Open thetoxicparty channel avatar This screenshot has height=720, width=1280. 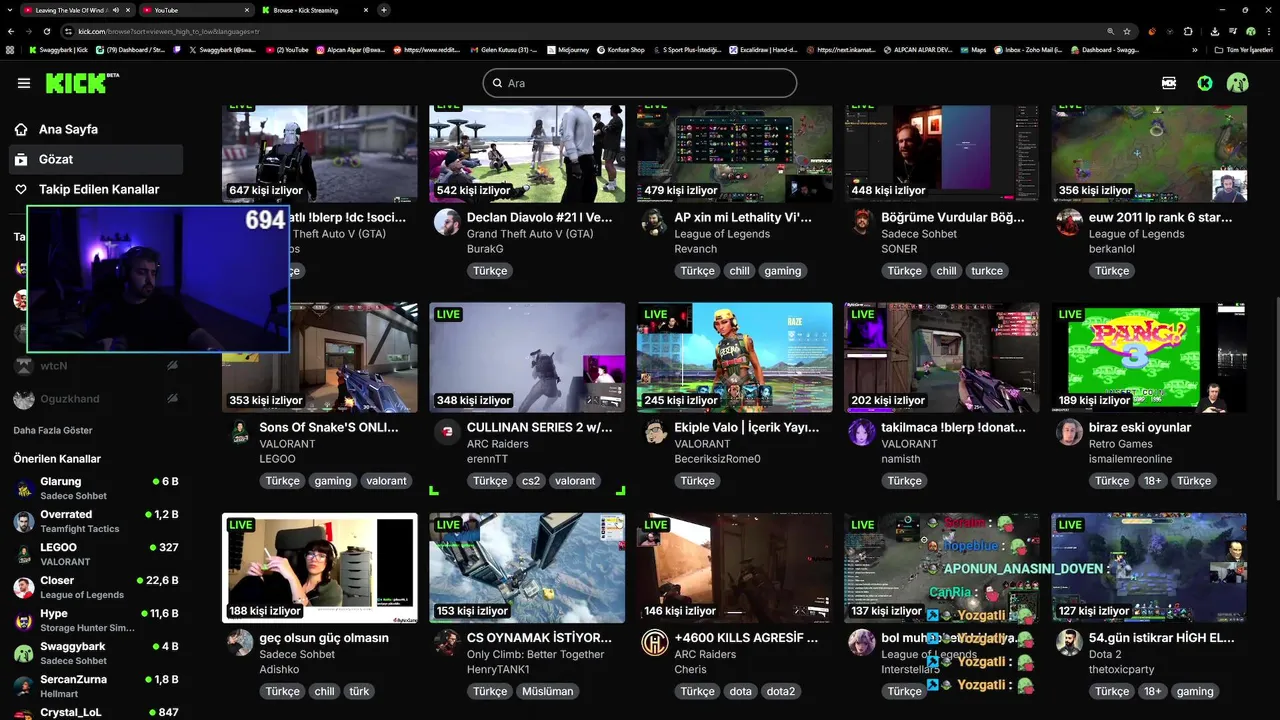pos(1069,642)
